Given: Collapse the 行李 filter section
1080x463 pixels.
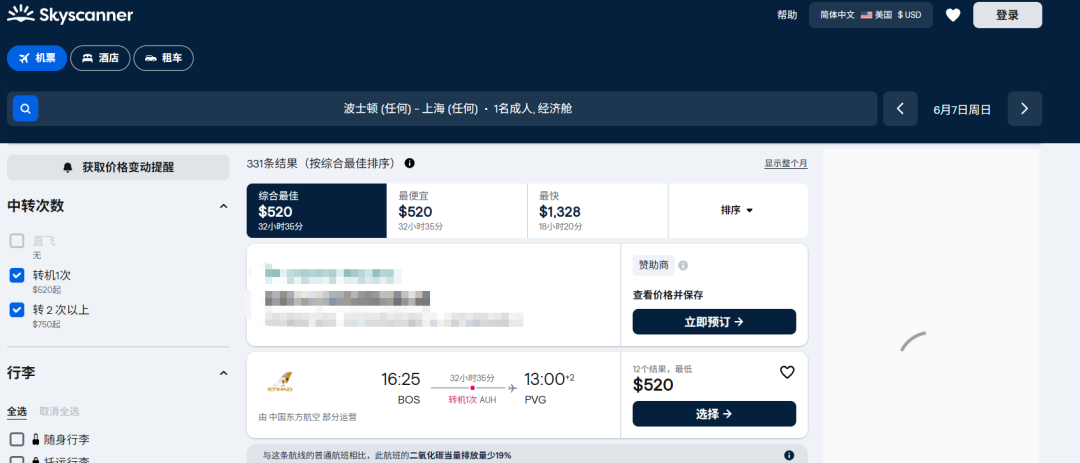Looking at the screenshot, I should pyautogui.click(x=223, y=373).
